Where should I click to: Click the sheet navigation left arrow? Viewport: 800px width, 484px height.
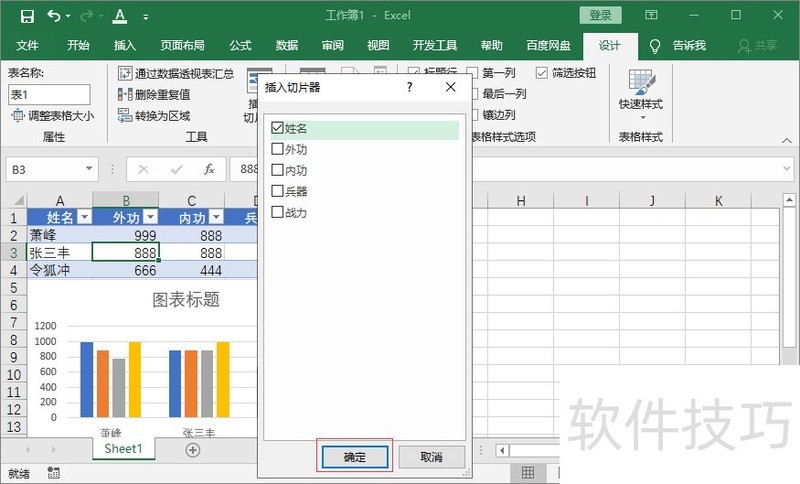tap(28, 450)
